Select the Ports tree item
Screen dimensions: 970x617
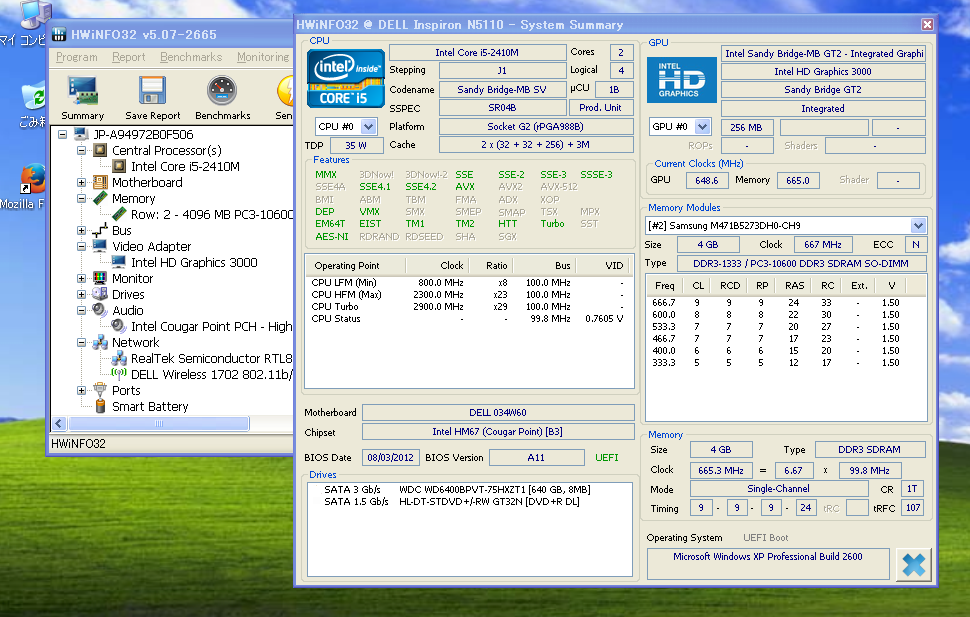pyautogui.click(x=126, y=390)
